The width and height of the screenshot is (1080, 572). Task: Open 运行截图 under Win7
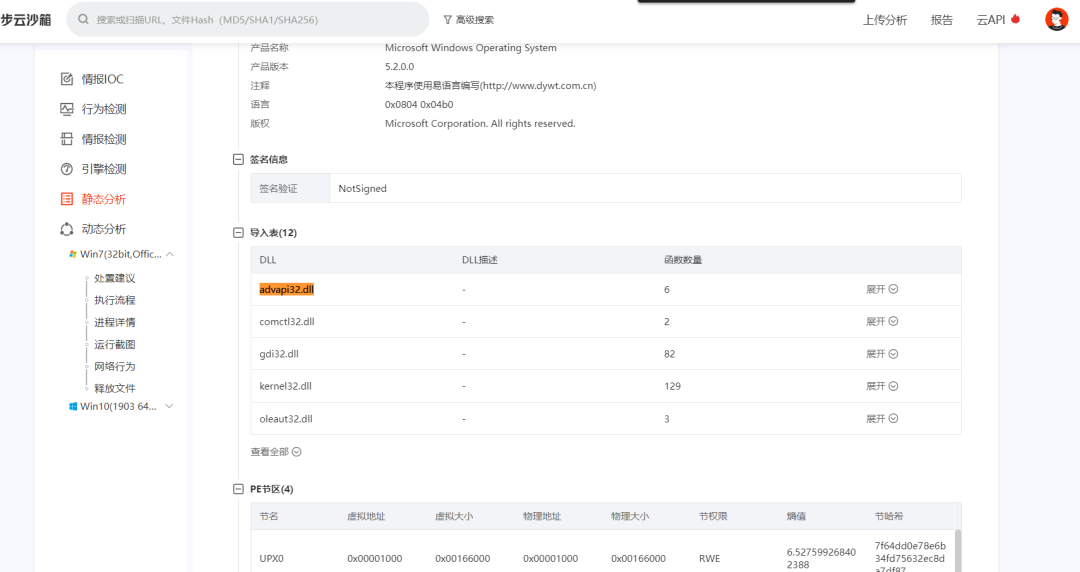point(114,345)
